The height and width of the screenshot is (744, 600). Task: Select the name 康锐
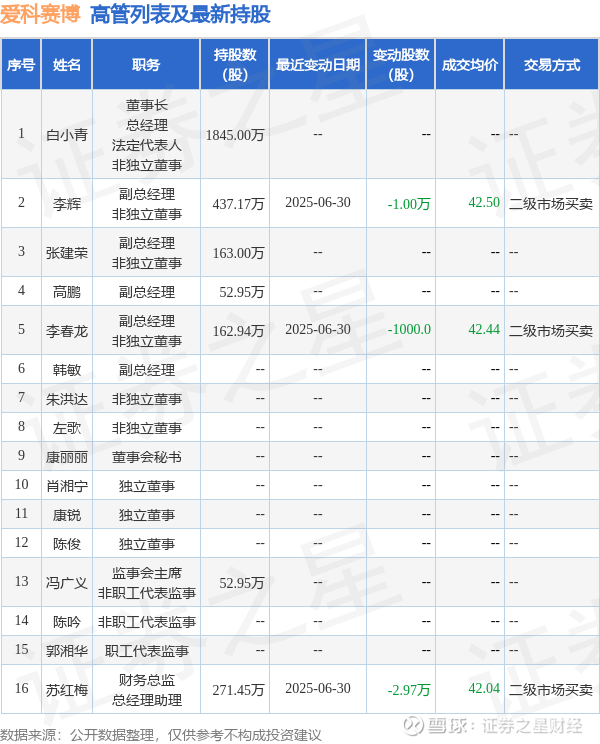coord(67,515)
